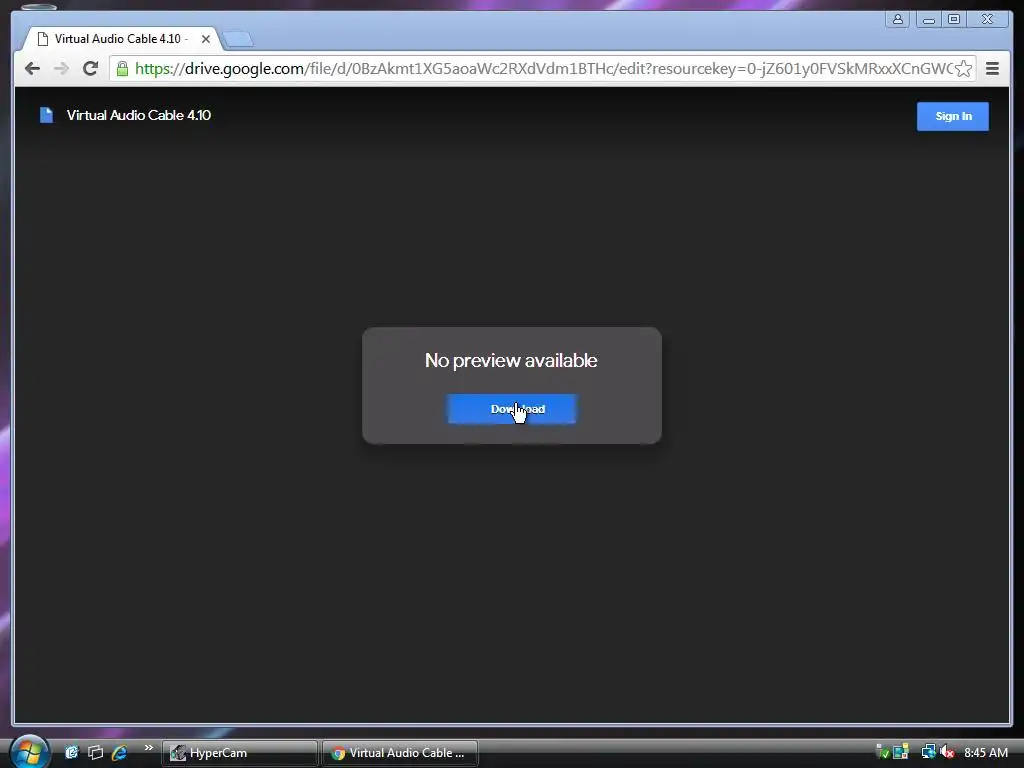Minimize the Chrome window

(929, 19)
